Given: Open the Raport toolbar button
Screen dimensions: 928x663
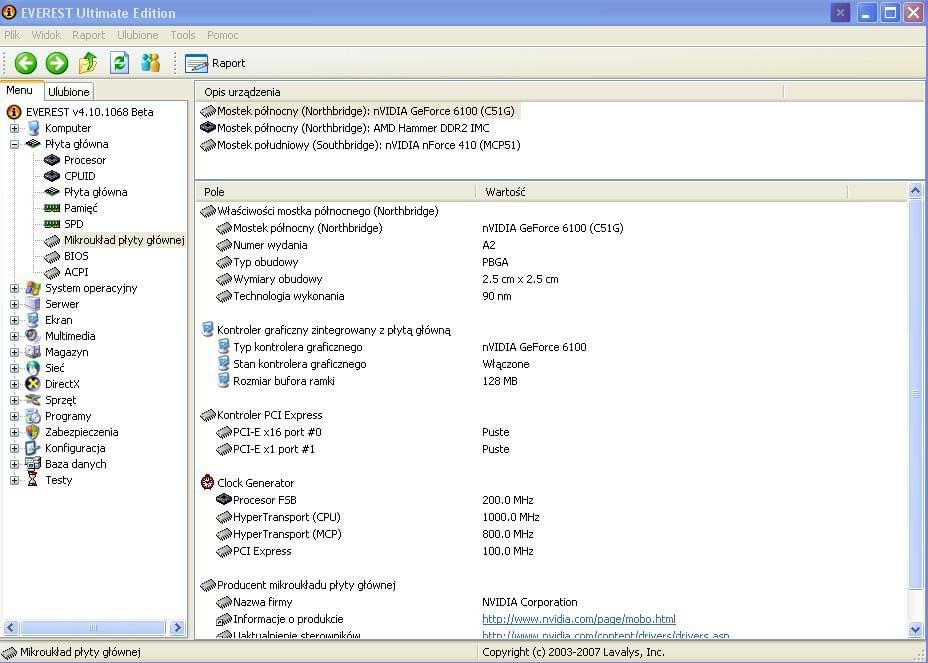Looking at the screenshot, I should click(215, 63).
